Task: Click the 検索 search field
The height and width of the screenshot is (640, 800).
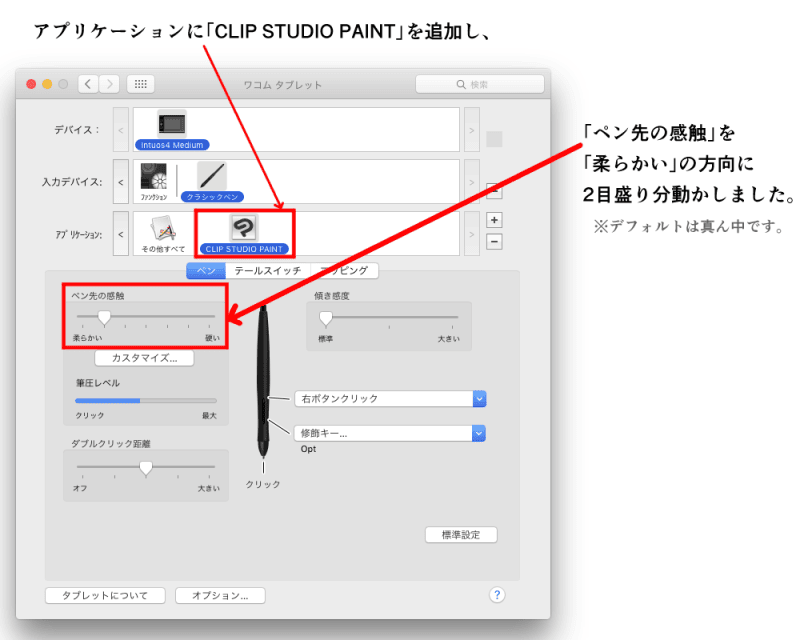Action: 480,84
